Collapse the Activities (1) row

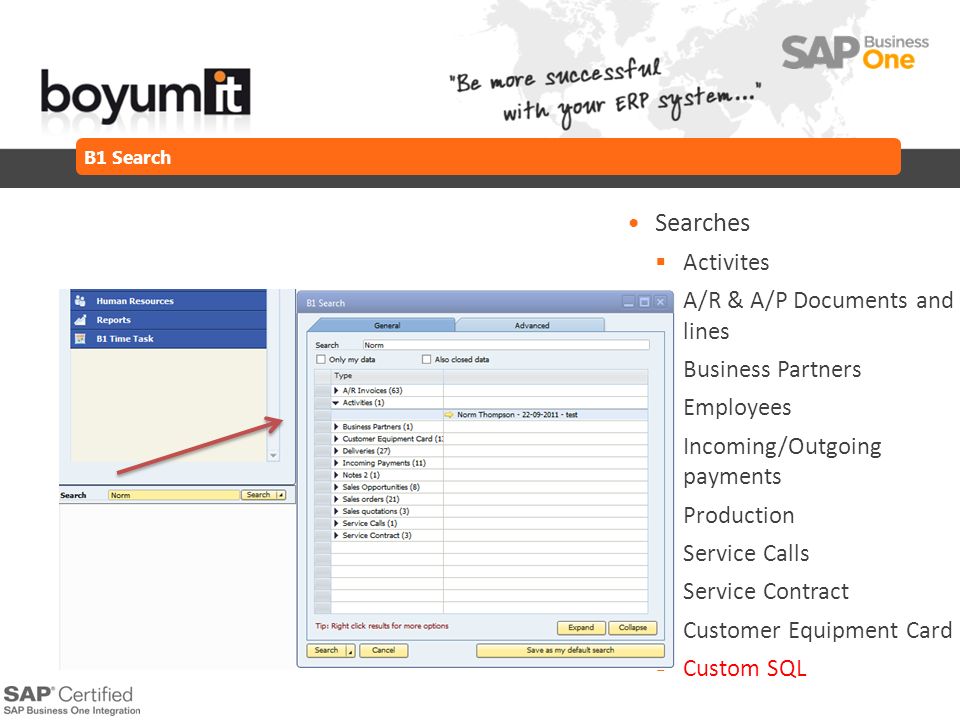[336, 403]
